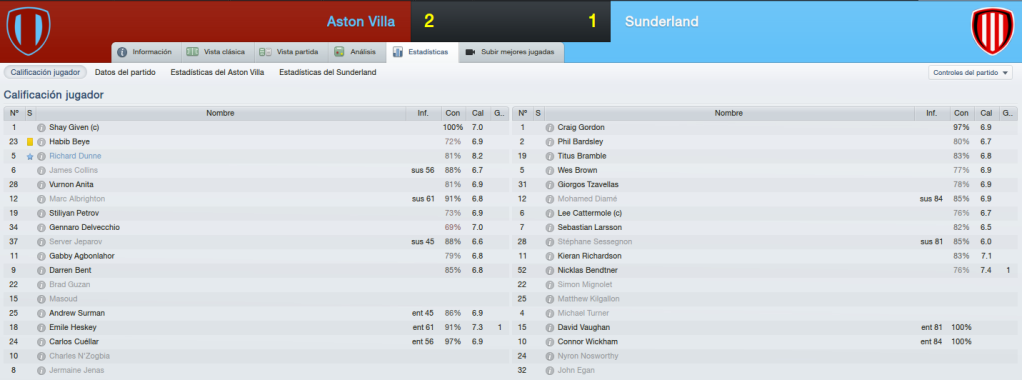
Task: Click info icon beside Connor Wickham
Action: coord(549,342)
